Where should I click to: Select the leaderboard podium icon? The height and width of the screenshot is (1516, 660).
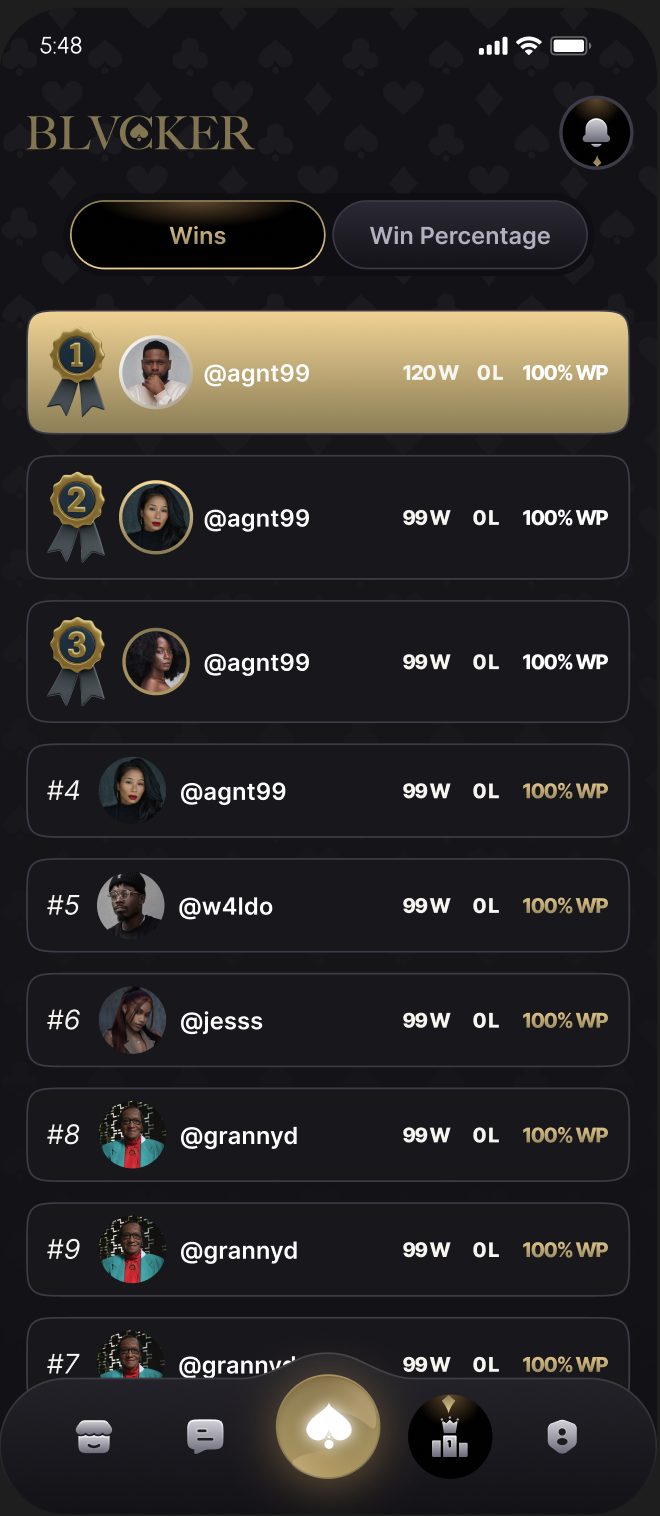click(450, 1437)
